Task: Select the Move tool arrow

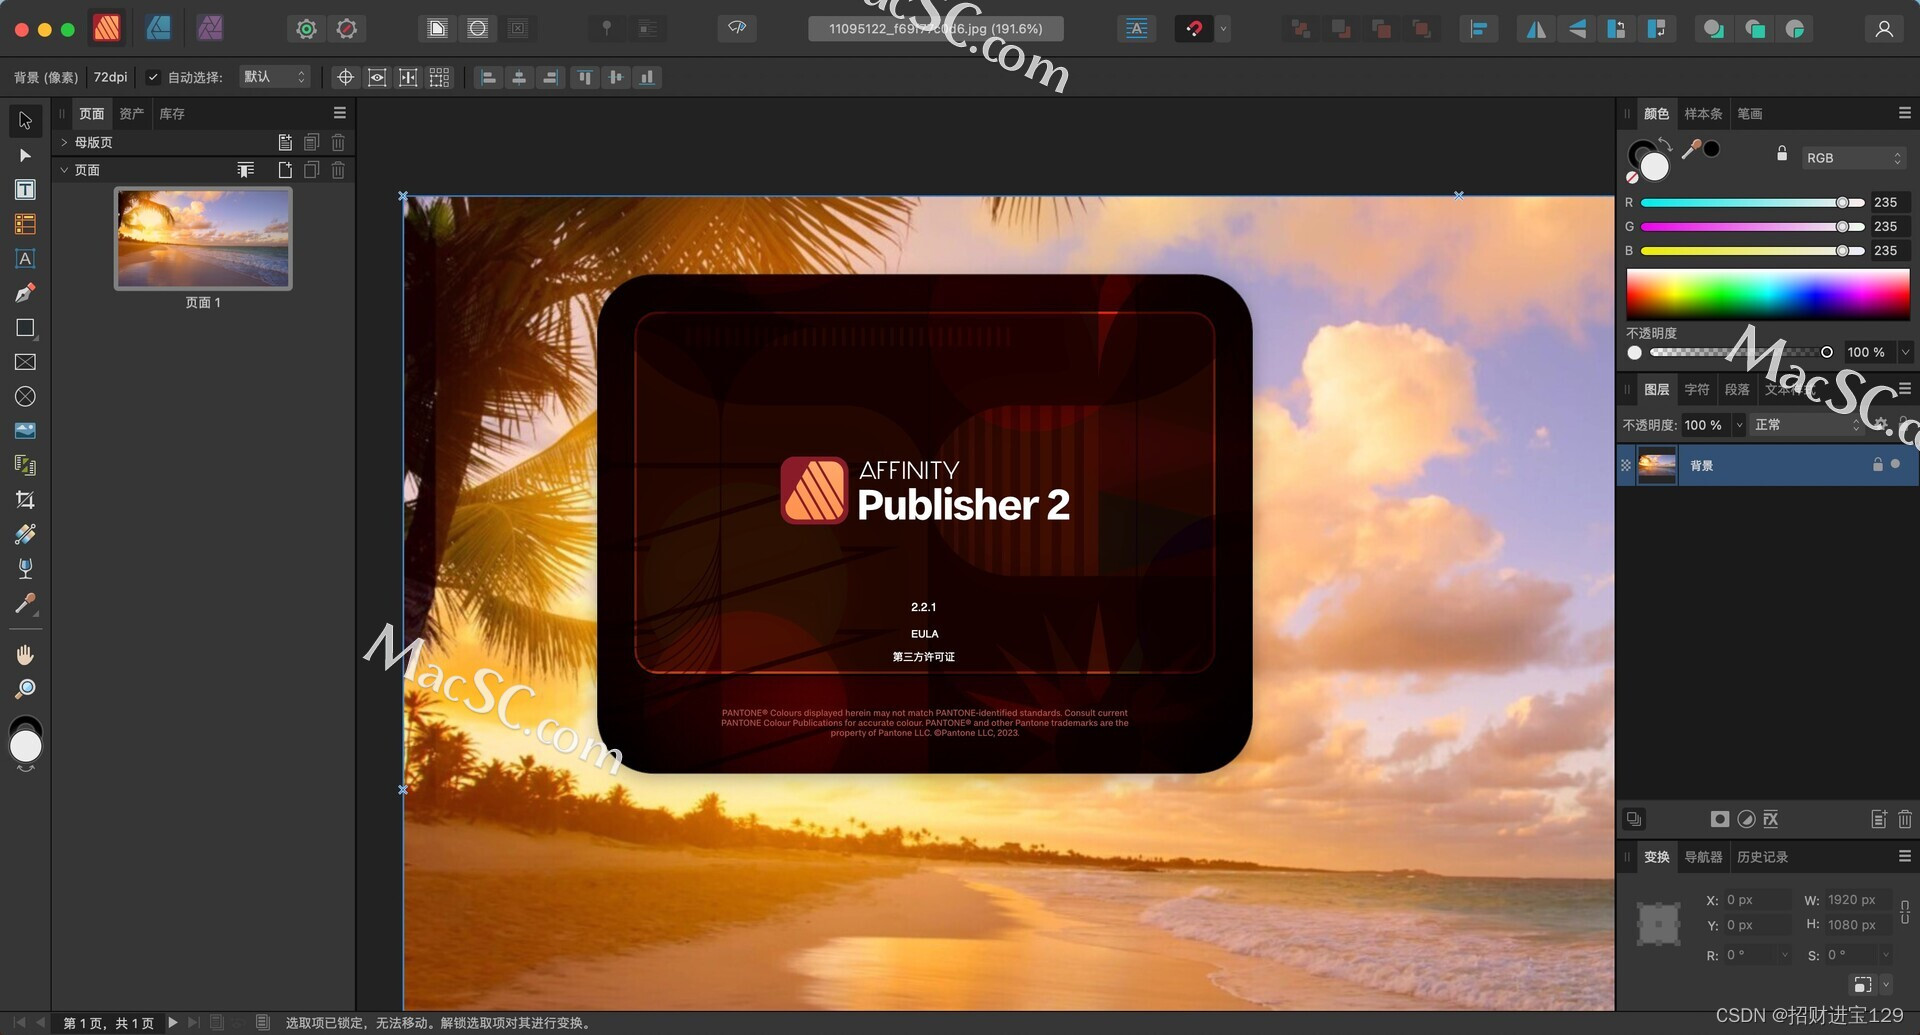Action: coord(25,121)
